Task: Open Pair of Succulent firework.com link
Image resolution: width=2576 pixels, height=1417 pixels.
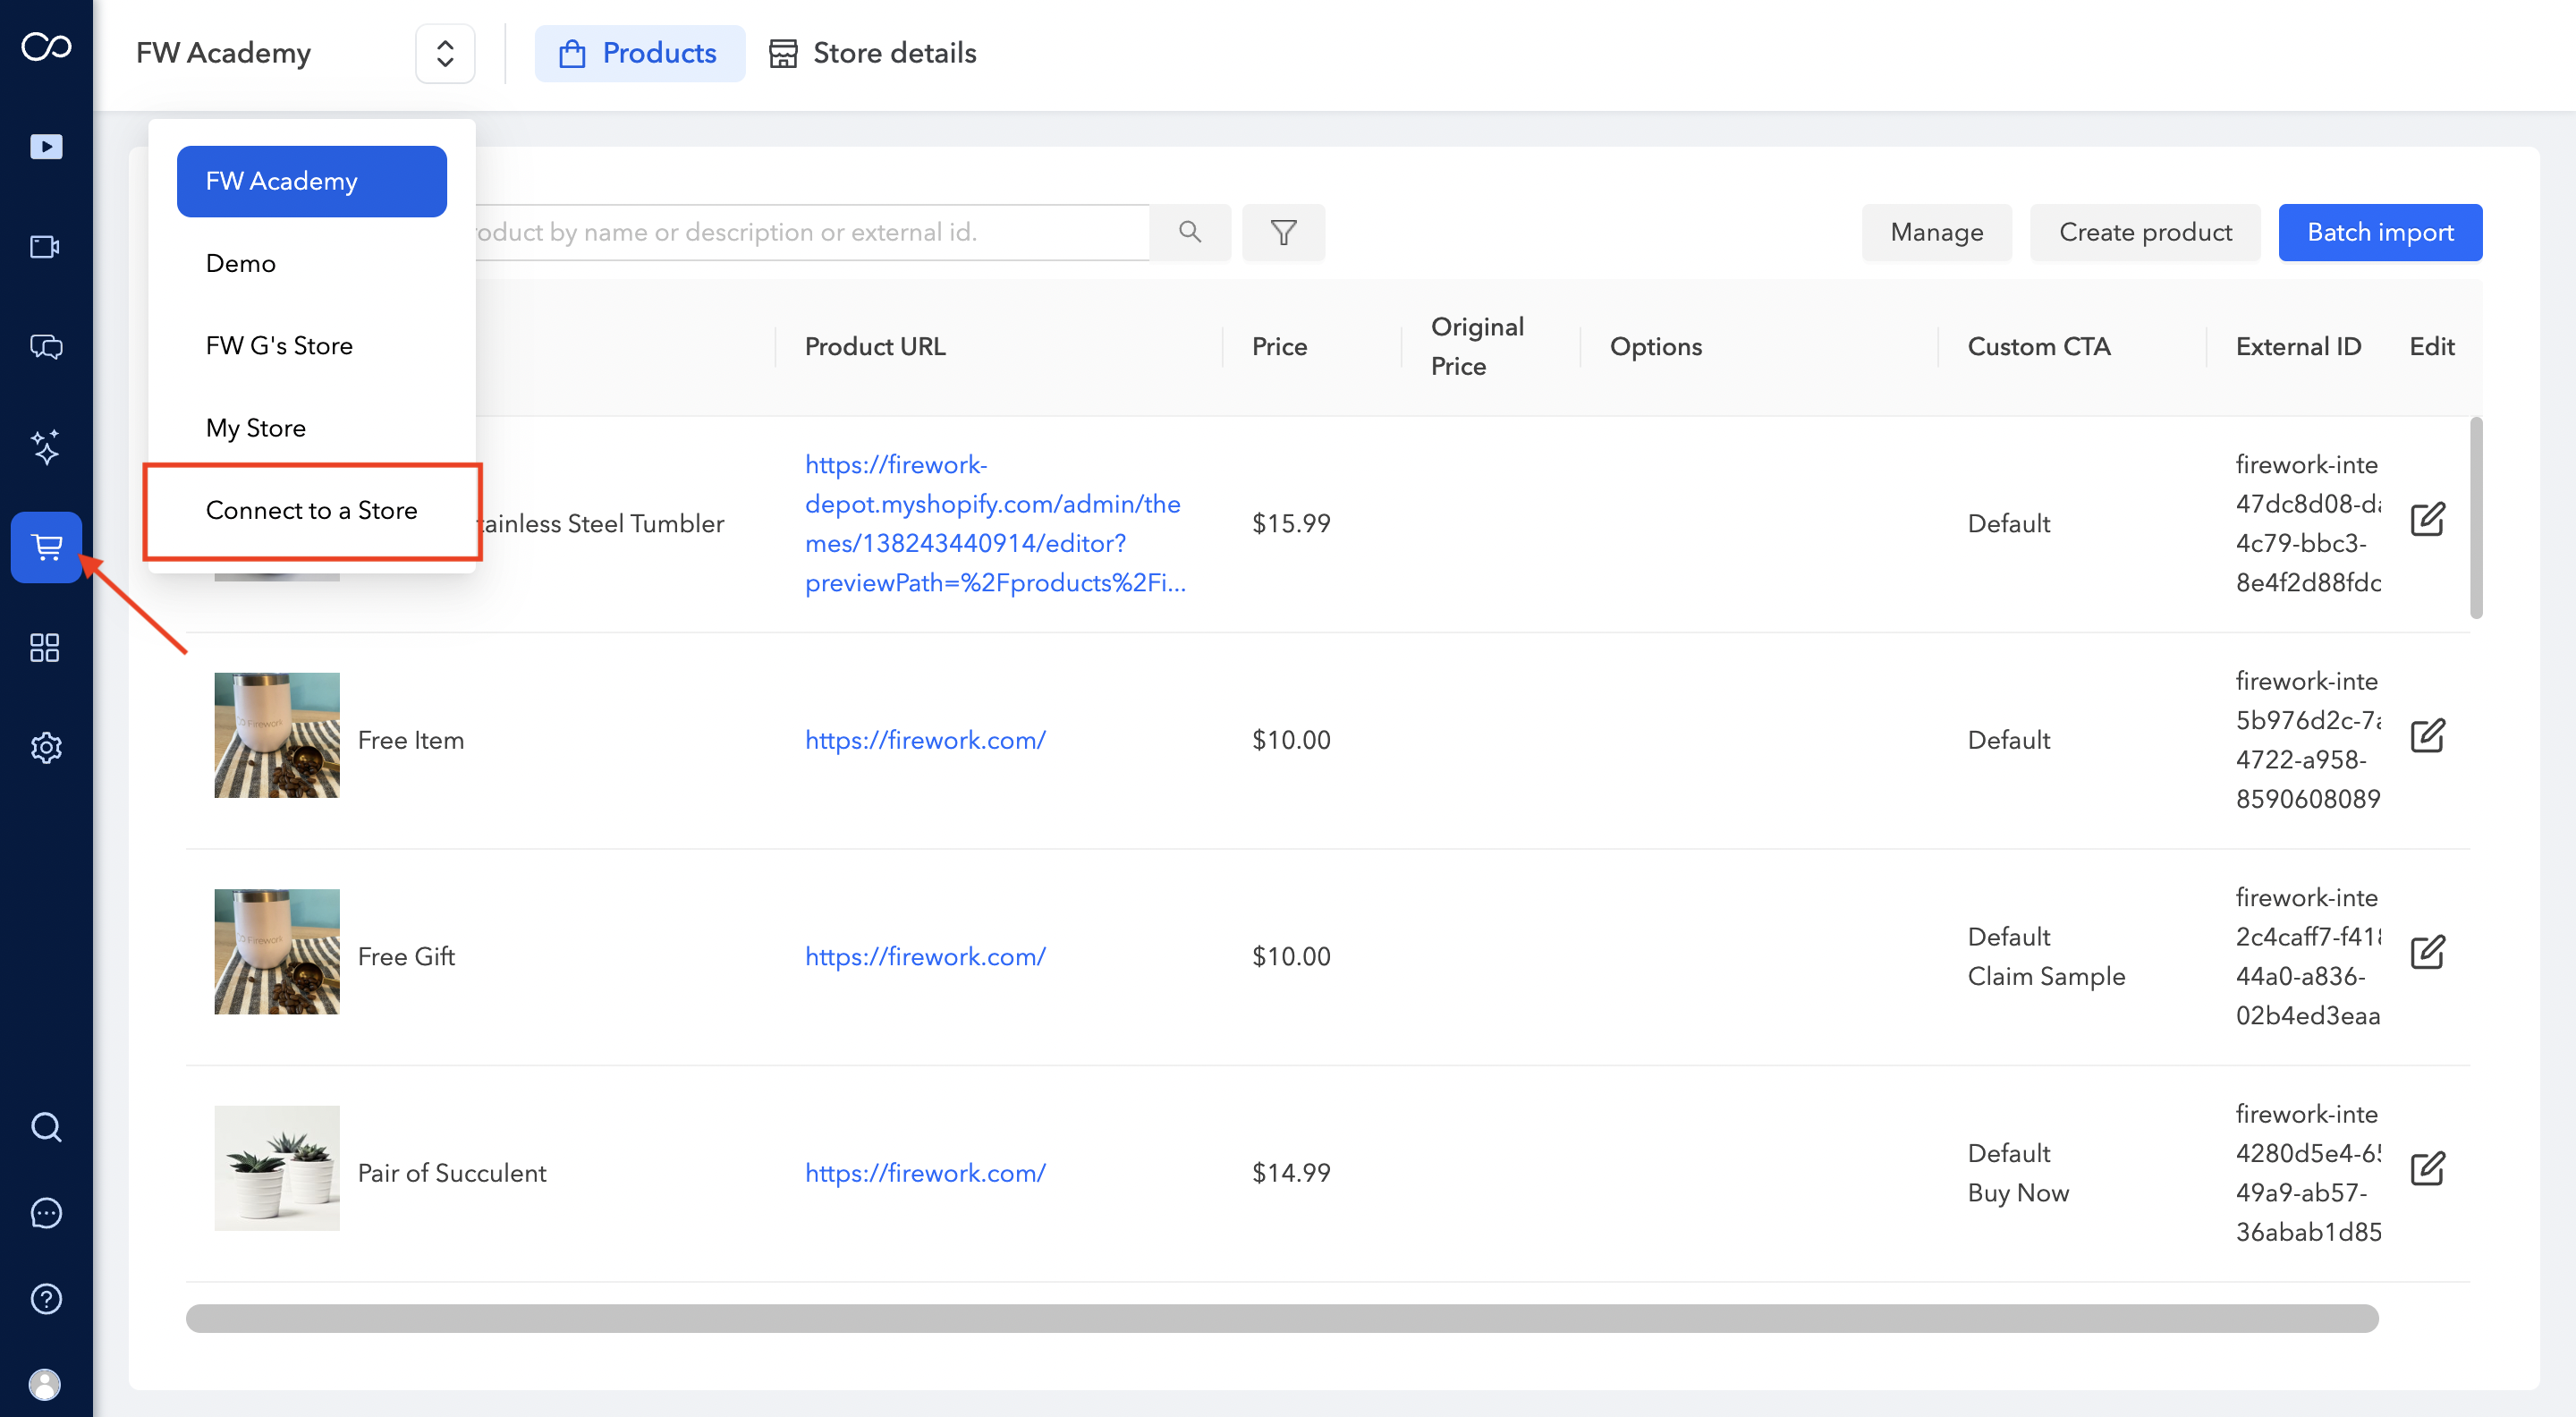Action: [925, 1172]
